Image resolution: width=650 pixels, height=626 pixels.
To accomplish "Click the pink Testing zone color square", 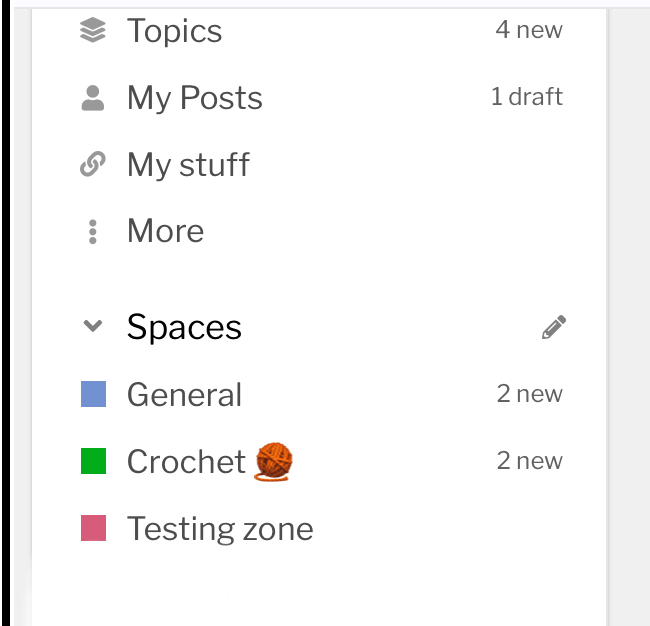I will (x=93, y=528).
